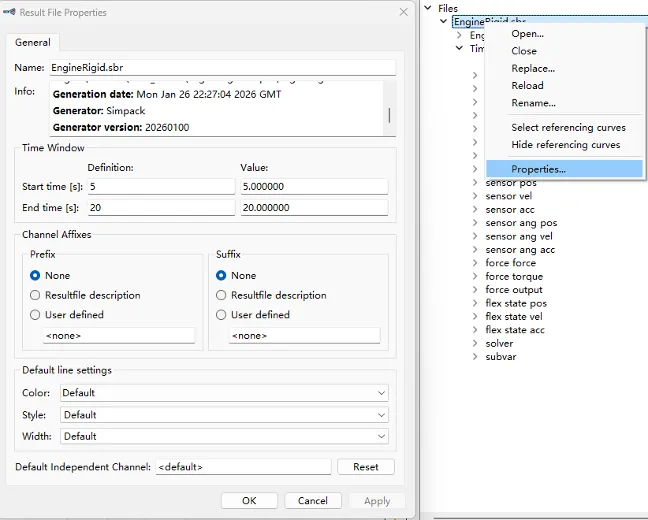The width and height of the screenshot is (648, 520).
Task: Close the Result File Properties dialog
Action: (x=403, y=12)
